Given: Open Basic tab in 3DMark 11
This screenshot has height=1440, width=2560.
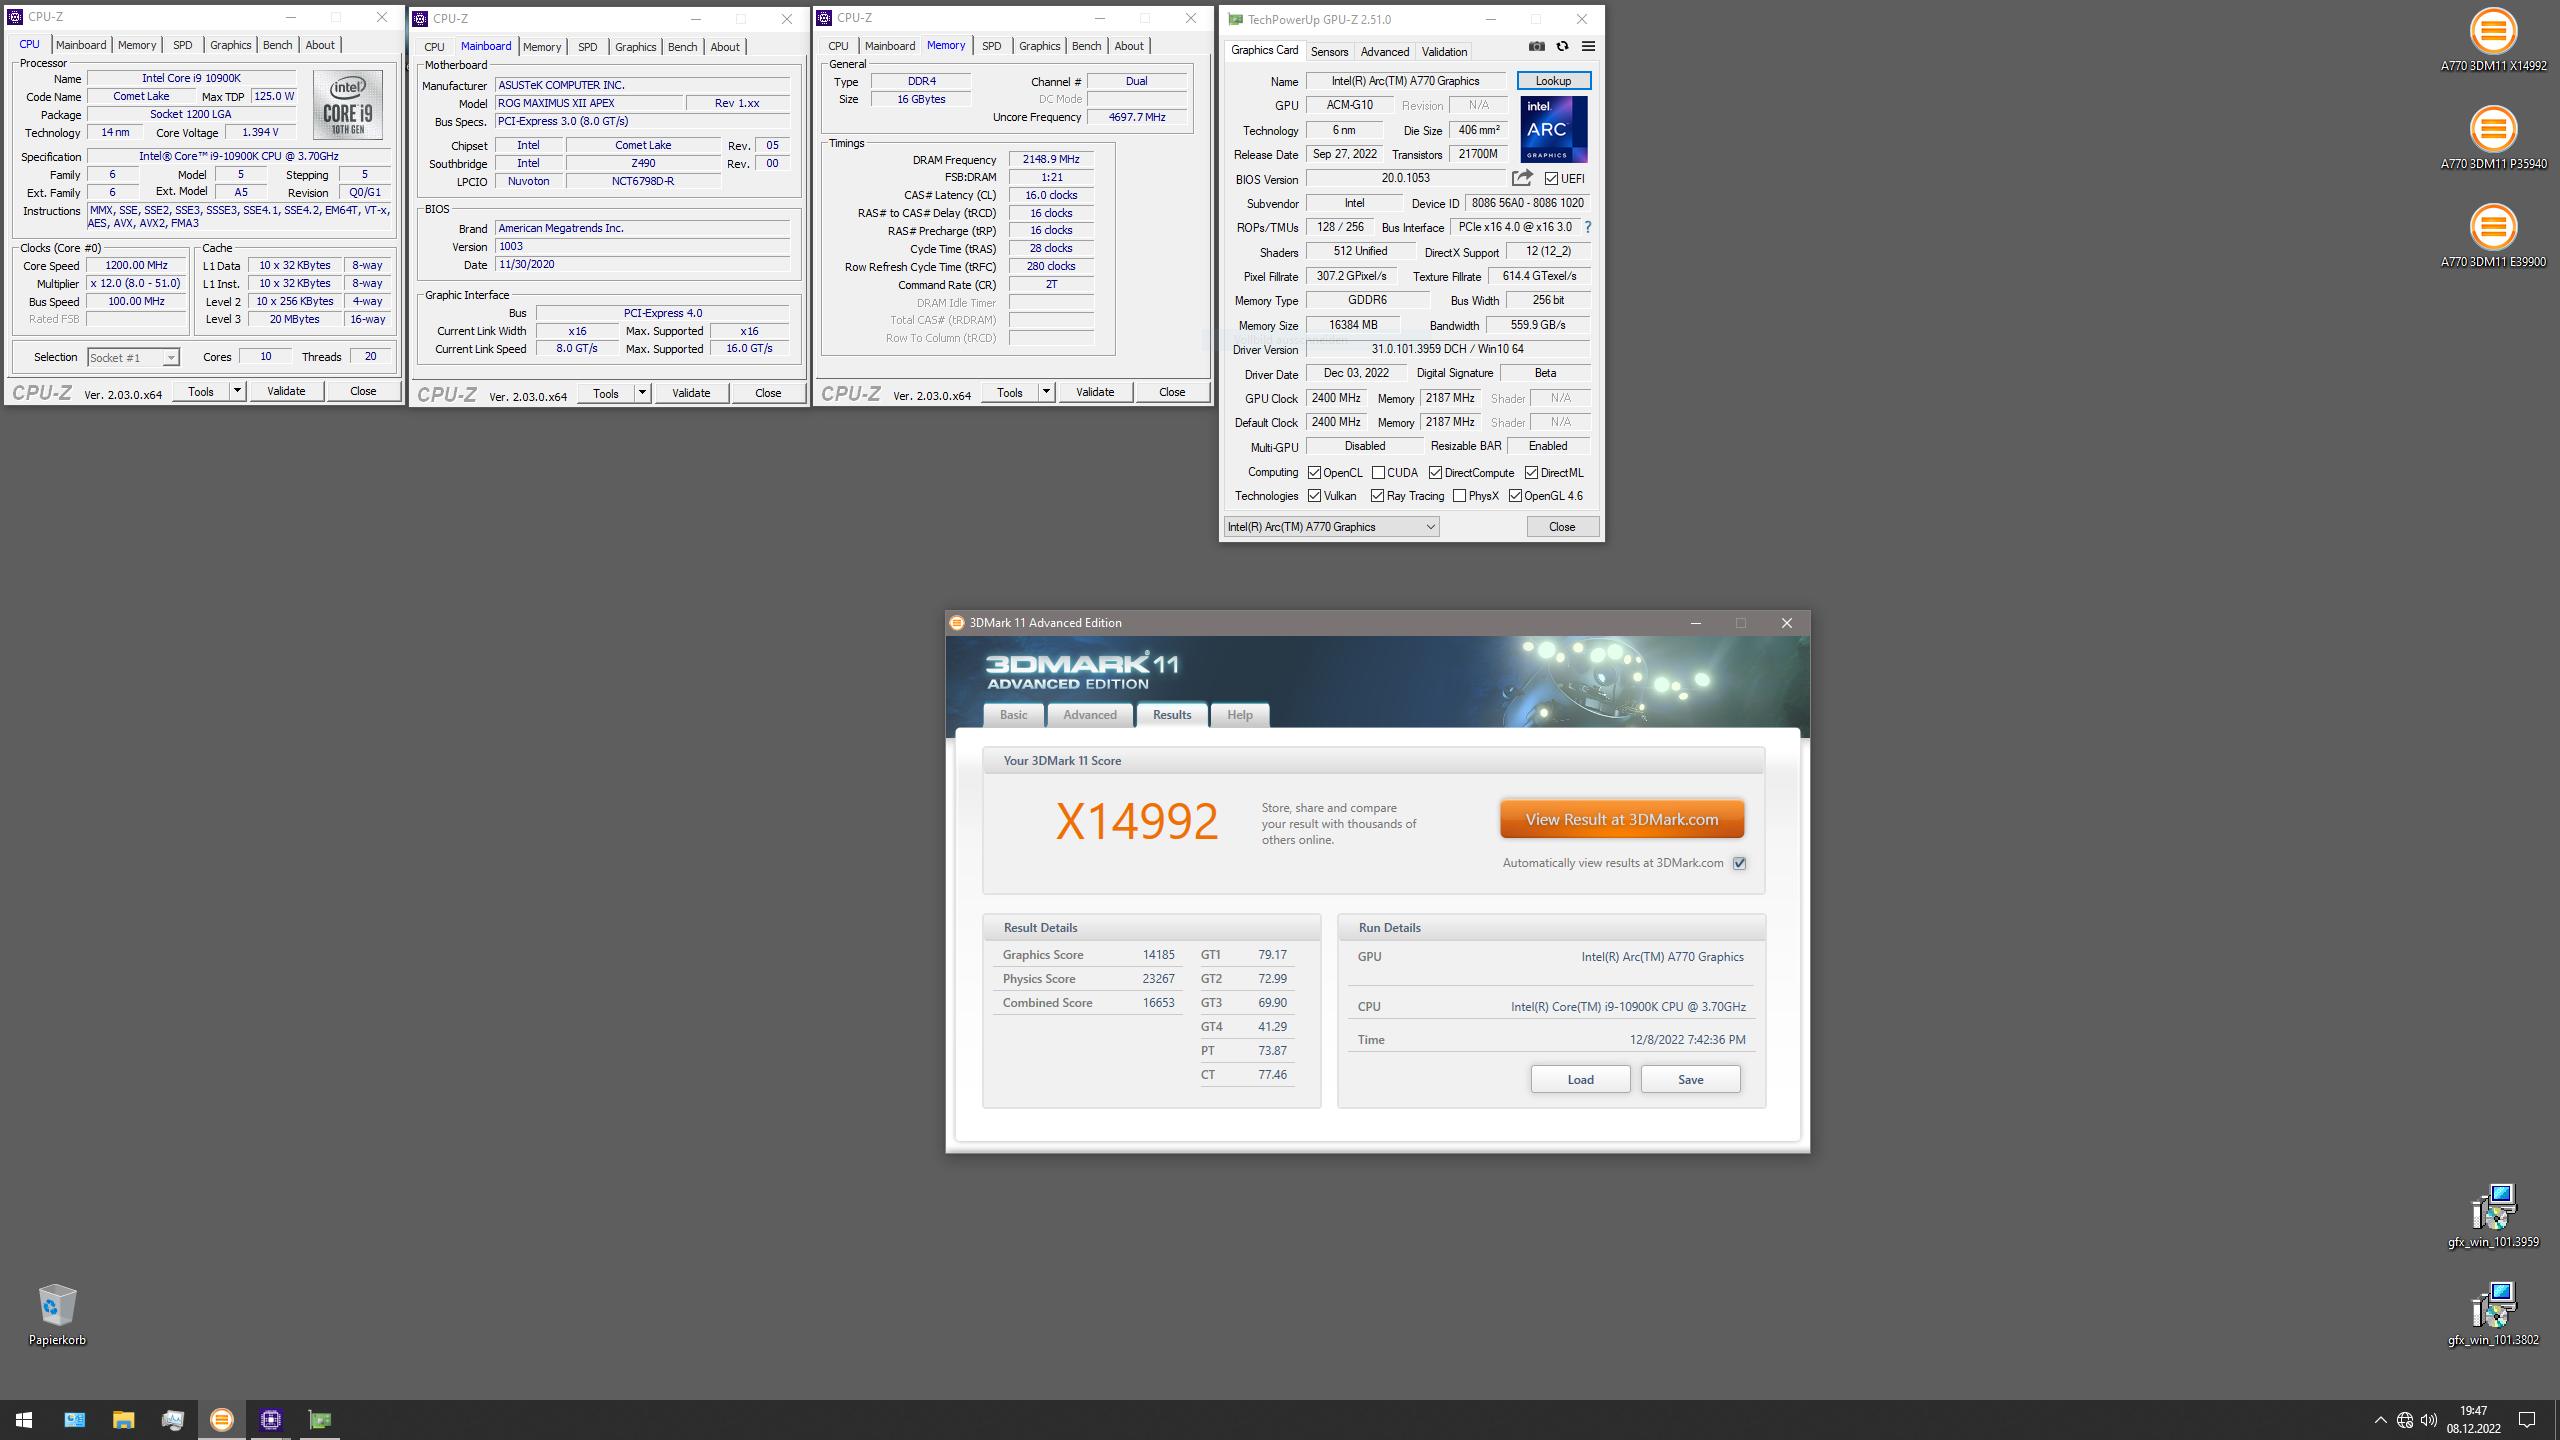Looking at the screenshot, I should 1013,715.
